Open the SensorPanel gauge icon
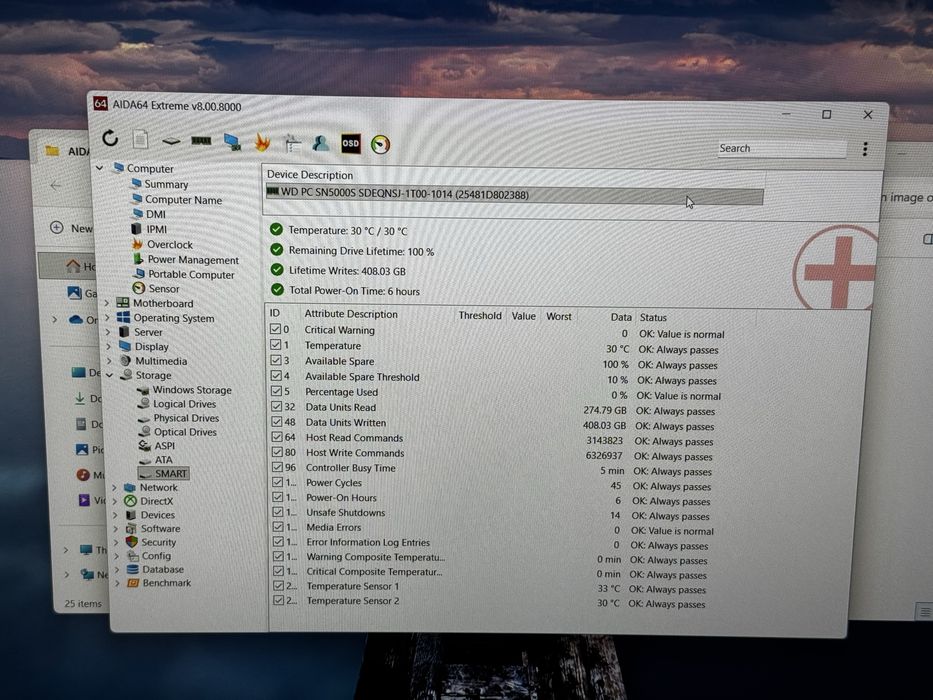933x700 pixels. click(x=381, y=144)
